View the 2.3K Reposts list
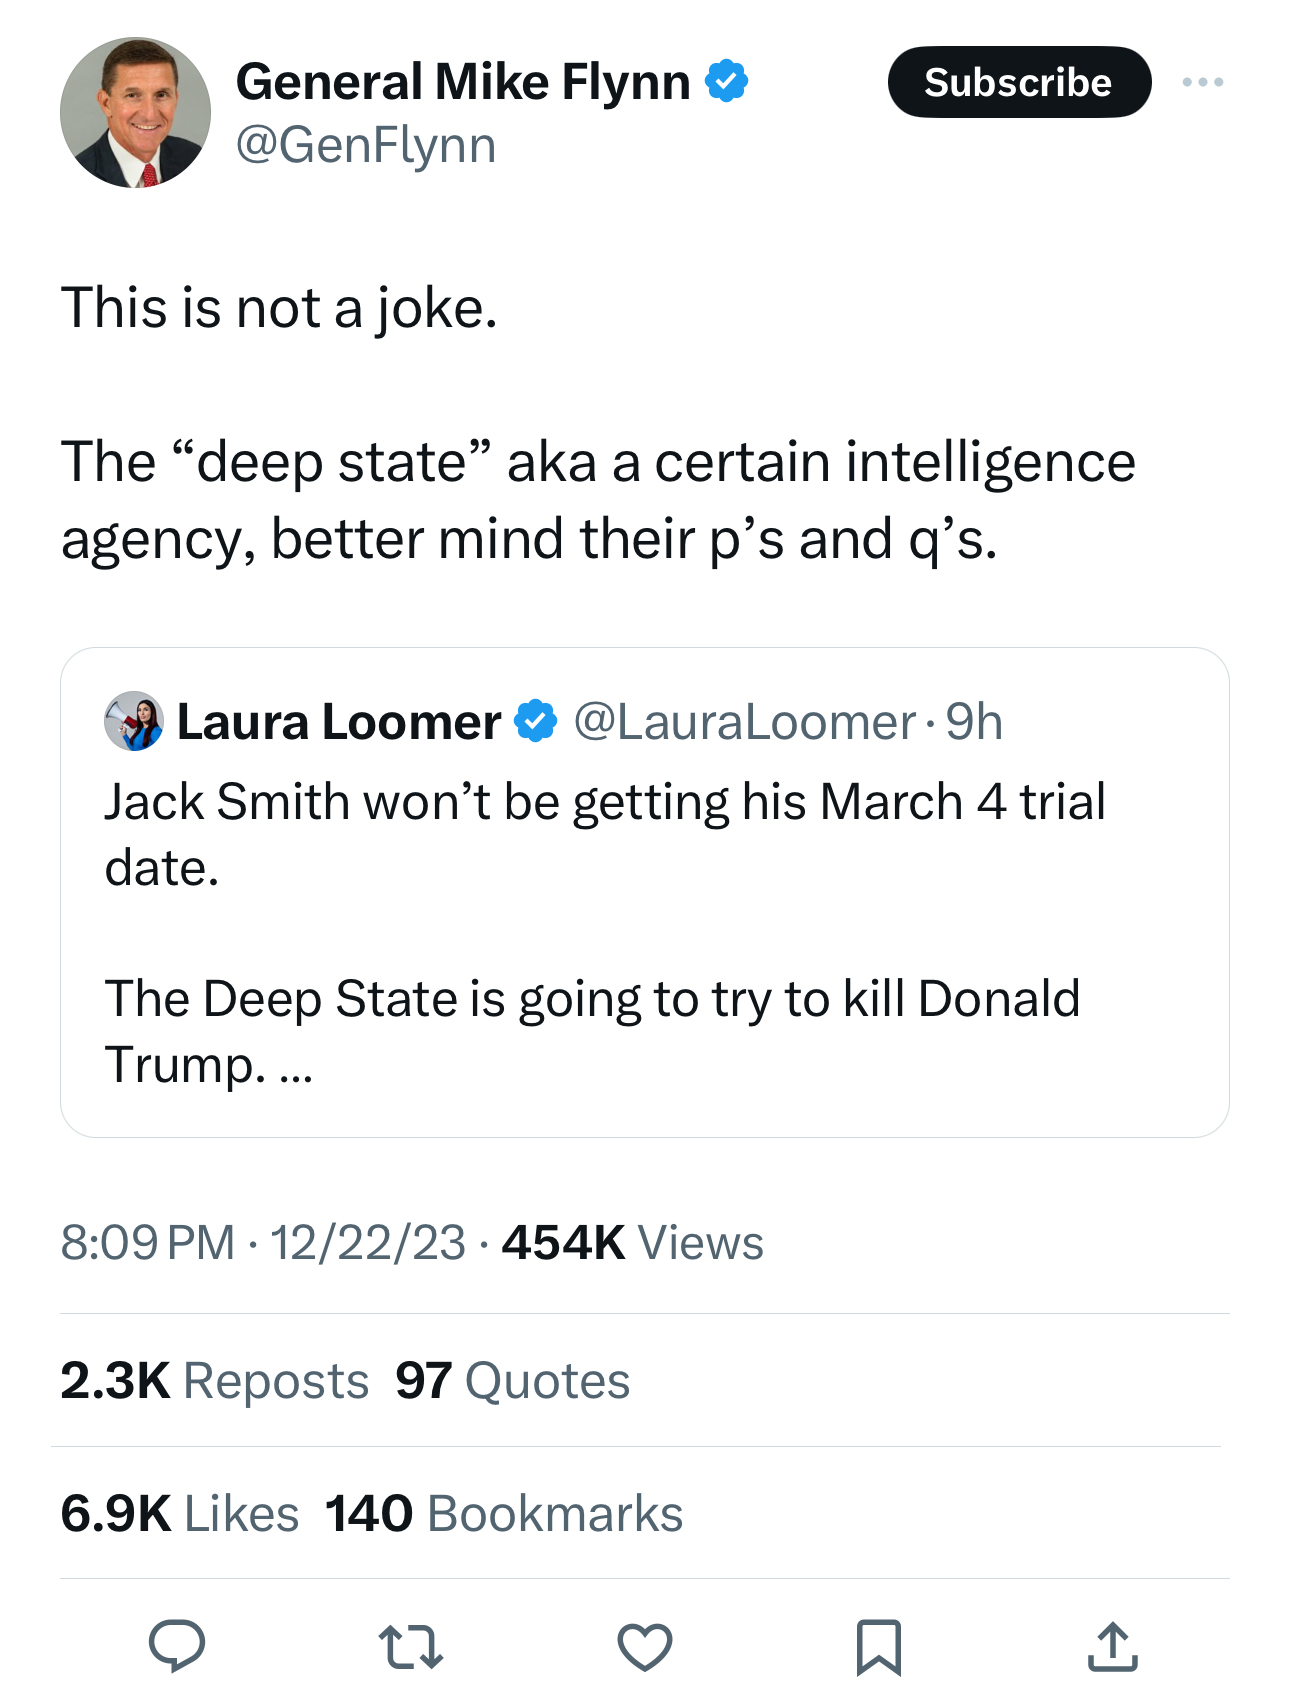 click(x=215, y=1381)
